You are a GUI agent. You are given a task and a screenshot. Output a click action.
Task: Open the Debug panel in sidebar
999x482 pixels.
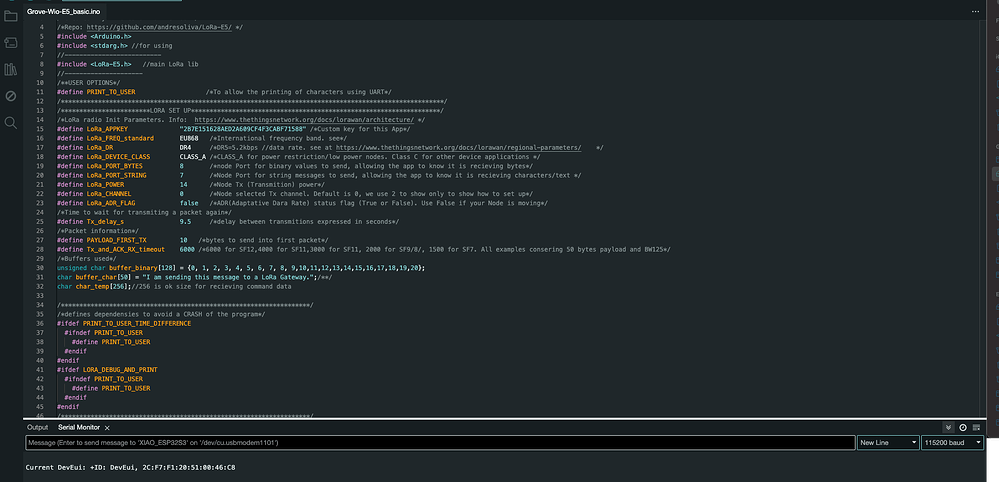point(10,96)
